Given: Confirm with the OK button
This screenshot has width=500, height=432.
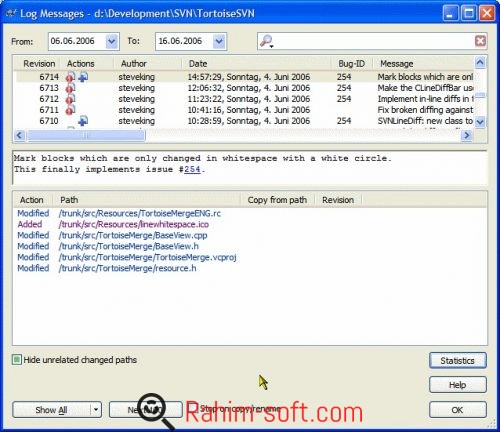Looking at the screenshot, I should click(x=458, y=410).
